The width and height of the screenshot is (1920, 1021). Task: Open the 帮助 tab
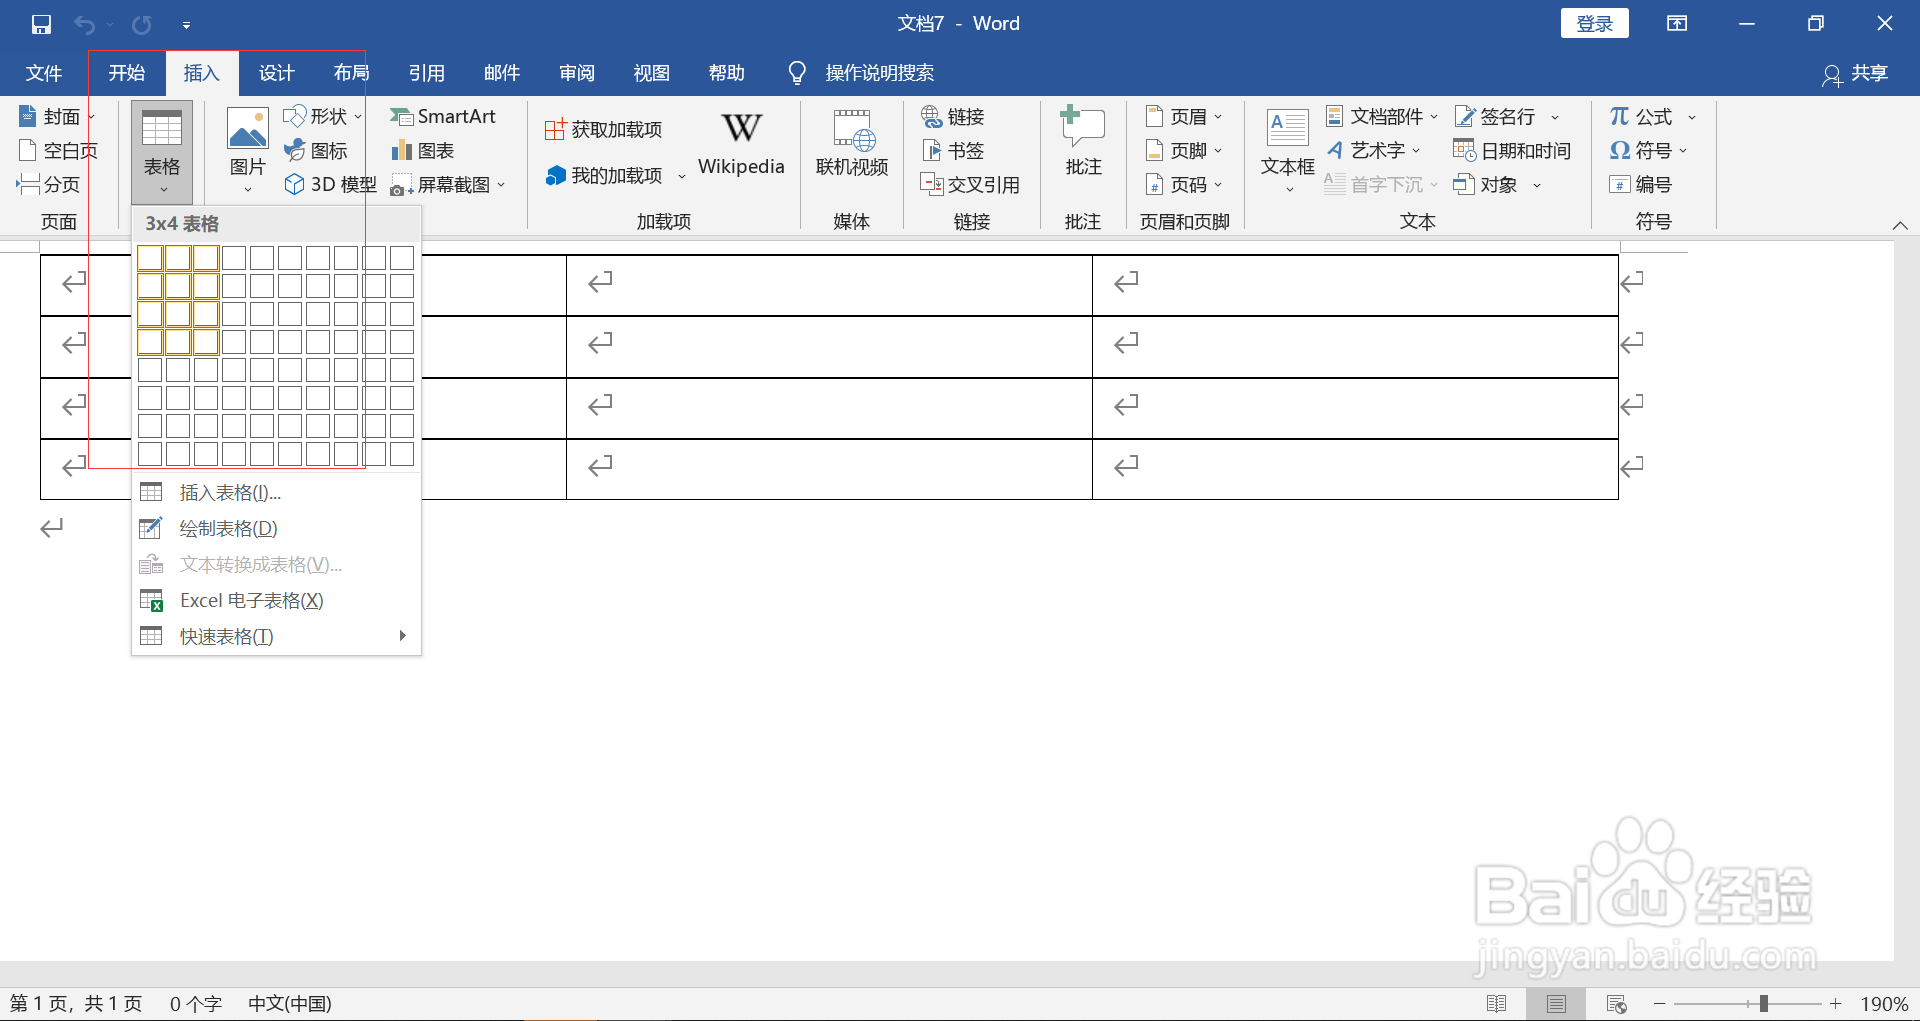pos(727,73)
